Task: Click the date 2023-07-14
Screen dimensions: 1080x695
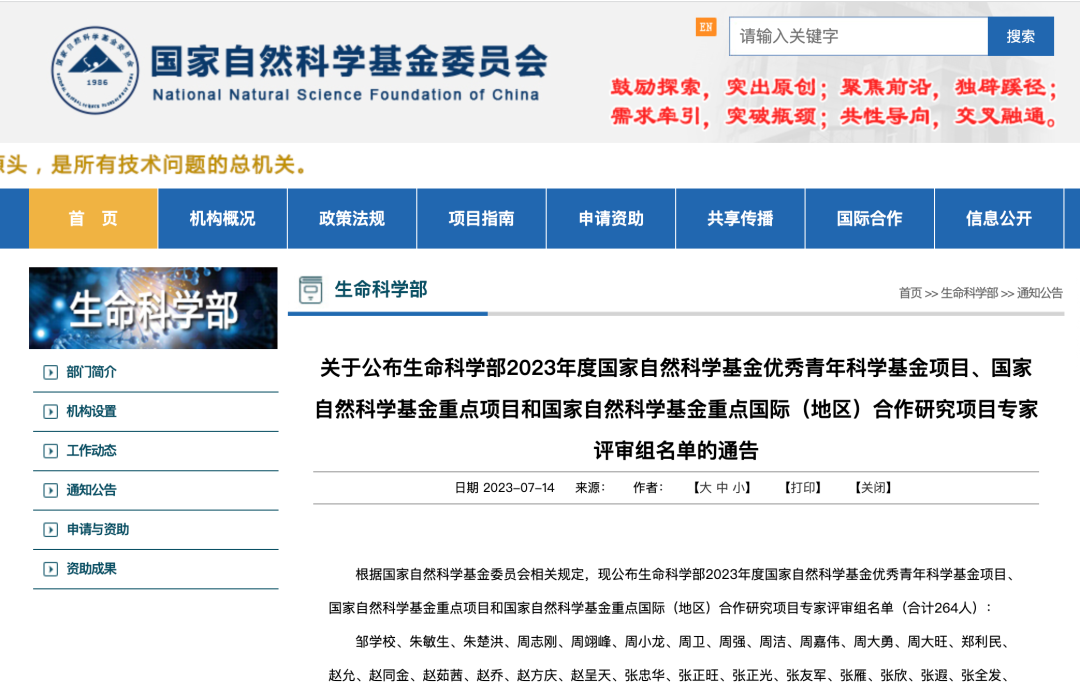Action: [519, 488]
